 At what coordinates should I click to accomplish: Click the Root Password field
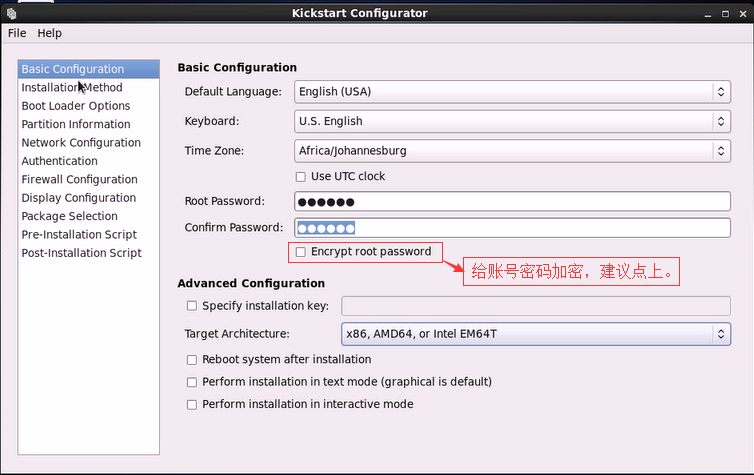pyautogui.click(x=512, y=201)
